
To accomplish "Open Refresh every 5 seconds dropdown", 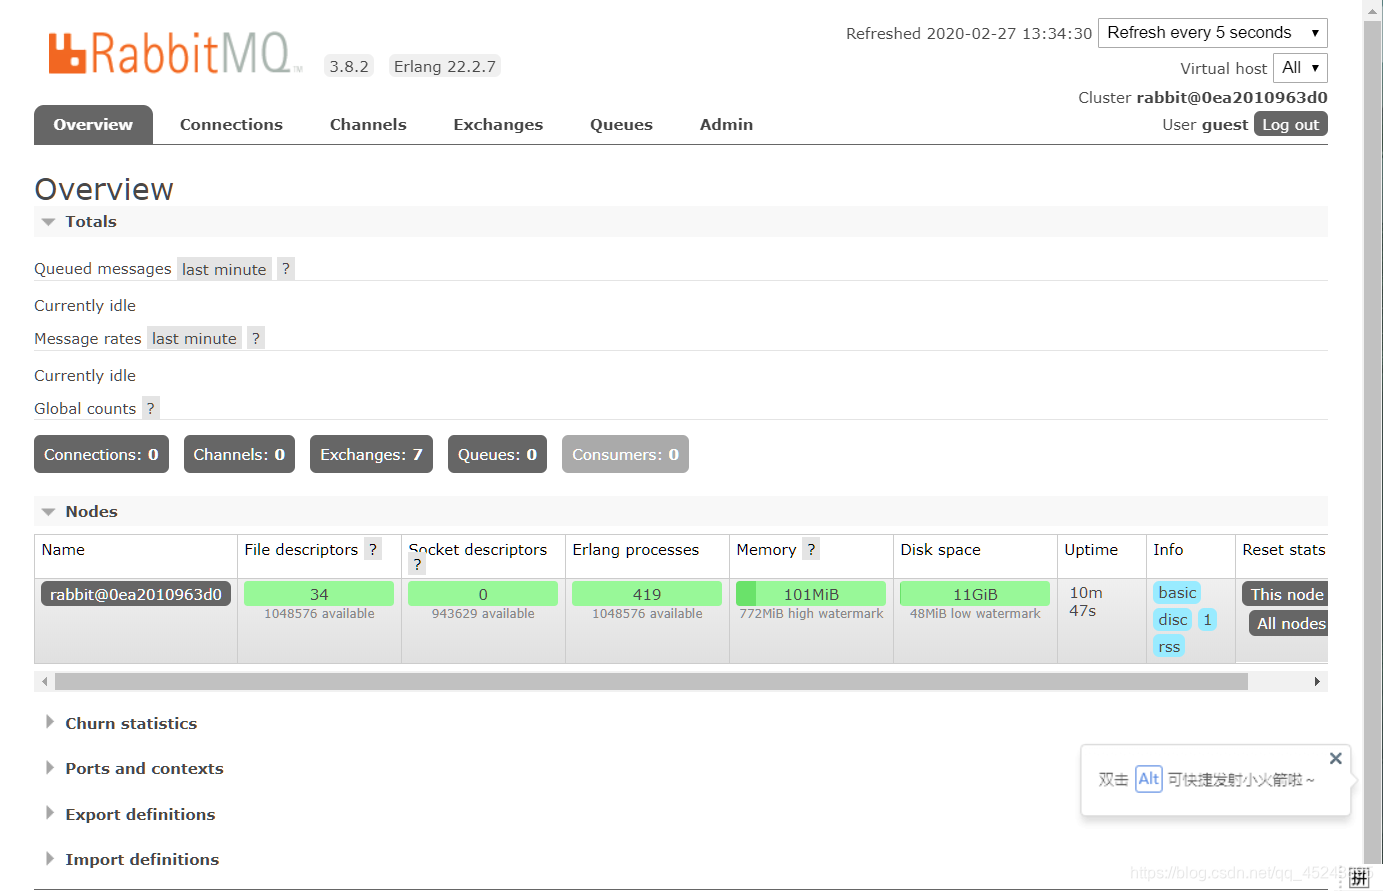I will [1213, 33].
